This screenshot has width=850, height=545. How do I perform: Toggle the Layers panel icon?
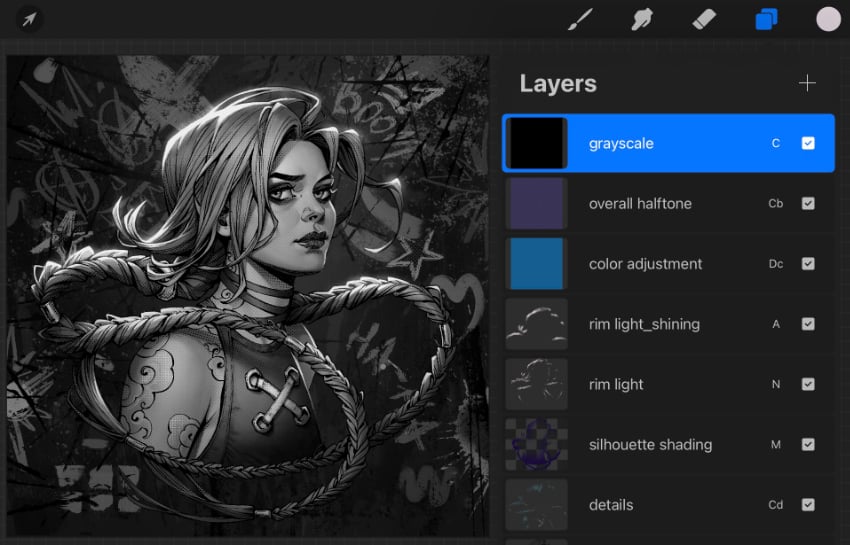tap(767, 20)
